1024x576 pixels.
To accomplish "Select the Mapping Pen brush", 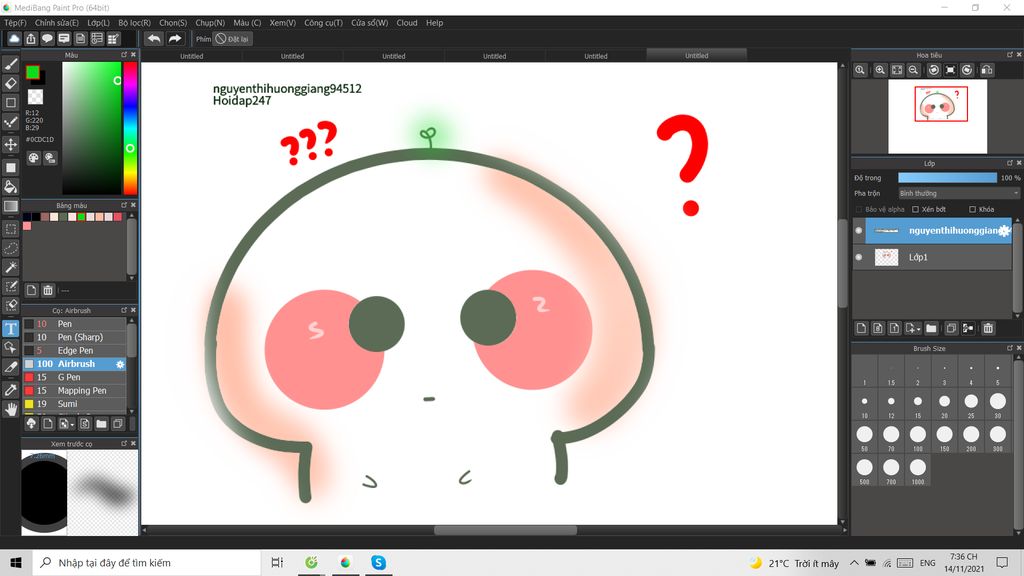I will click(75, 391).
